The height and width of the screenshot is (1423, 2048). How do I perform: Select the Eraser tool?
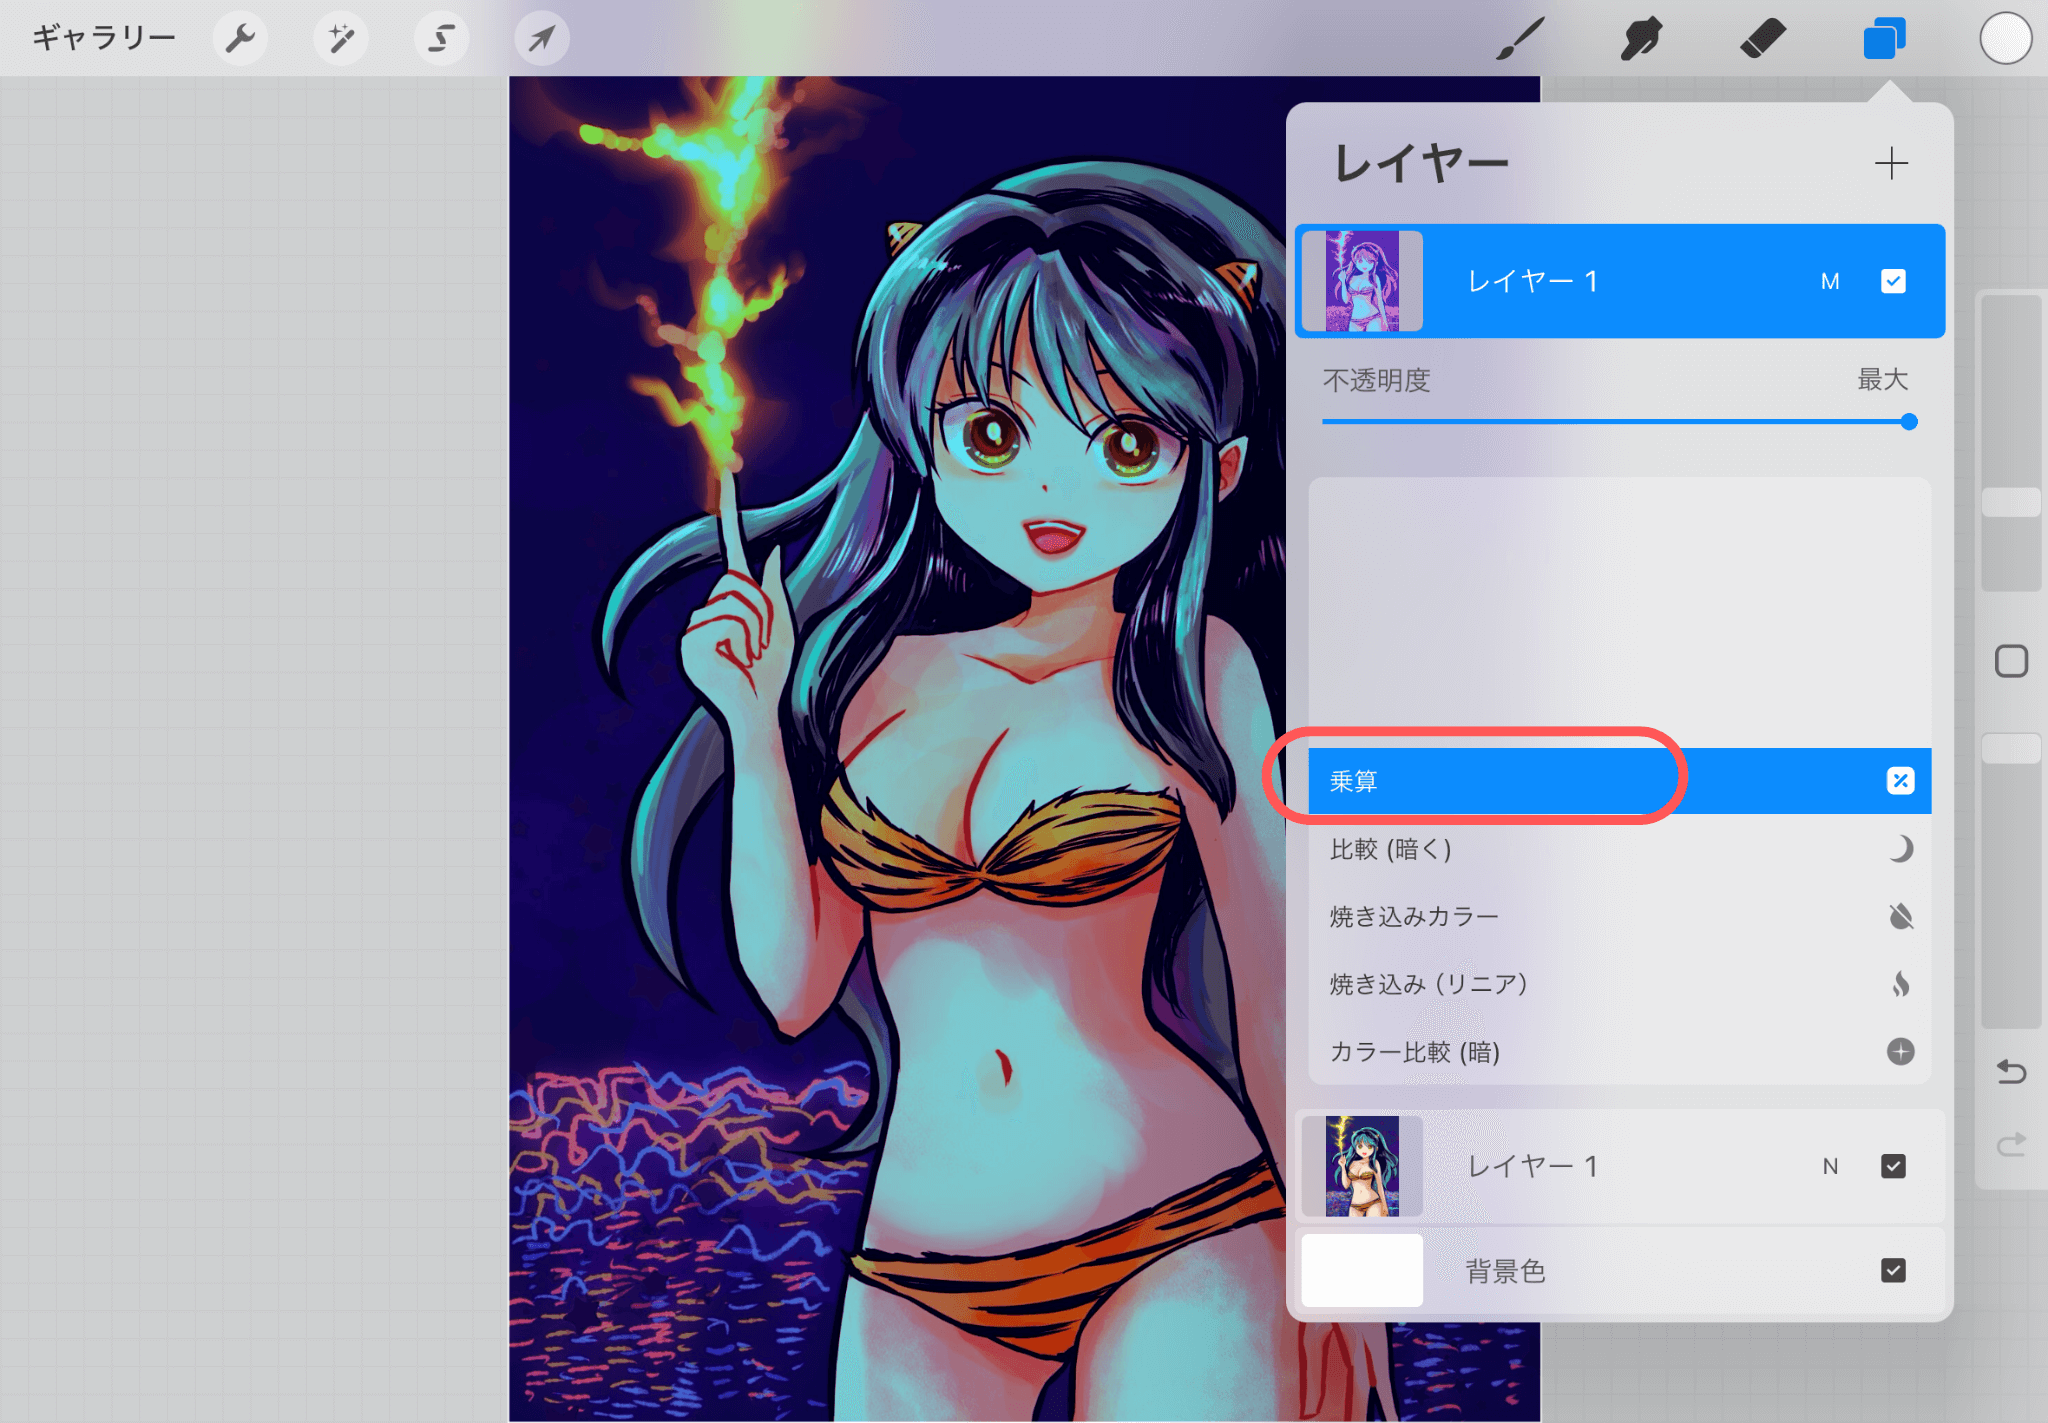1762,39
